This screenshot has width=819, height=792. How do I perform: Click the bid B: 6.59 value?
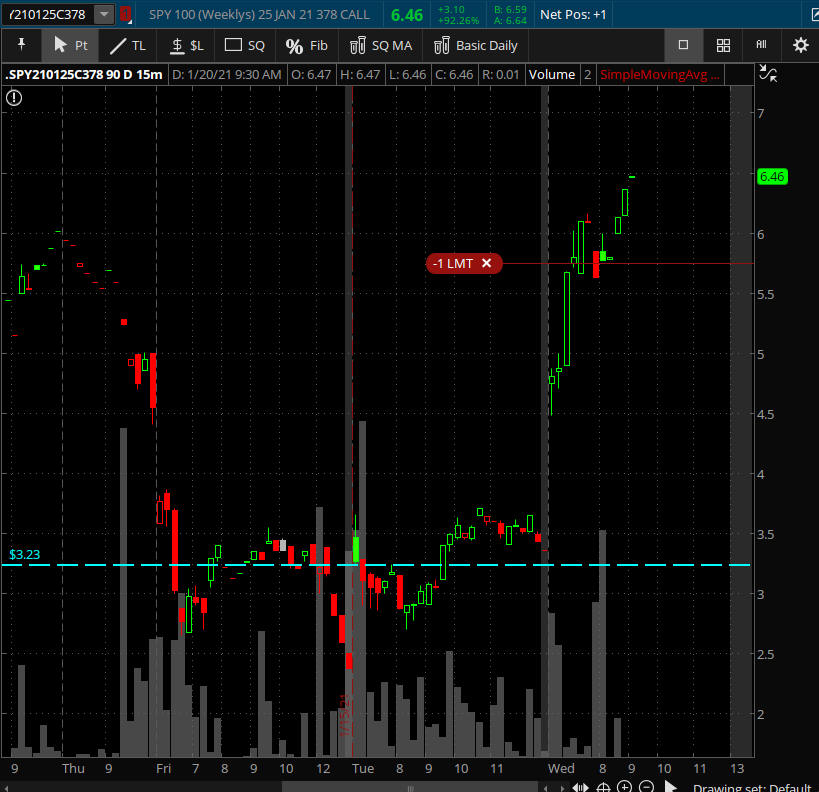[510, 9]
